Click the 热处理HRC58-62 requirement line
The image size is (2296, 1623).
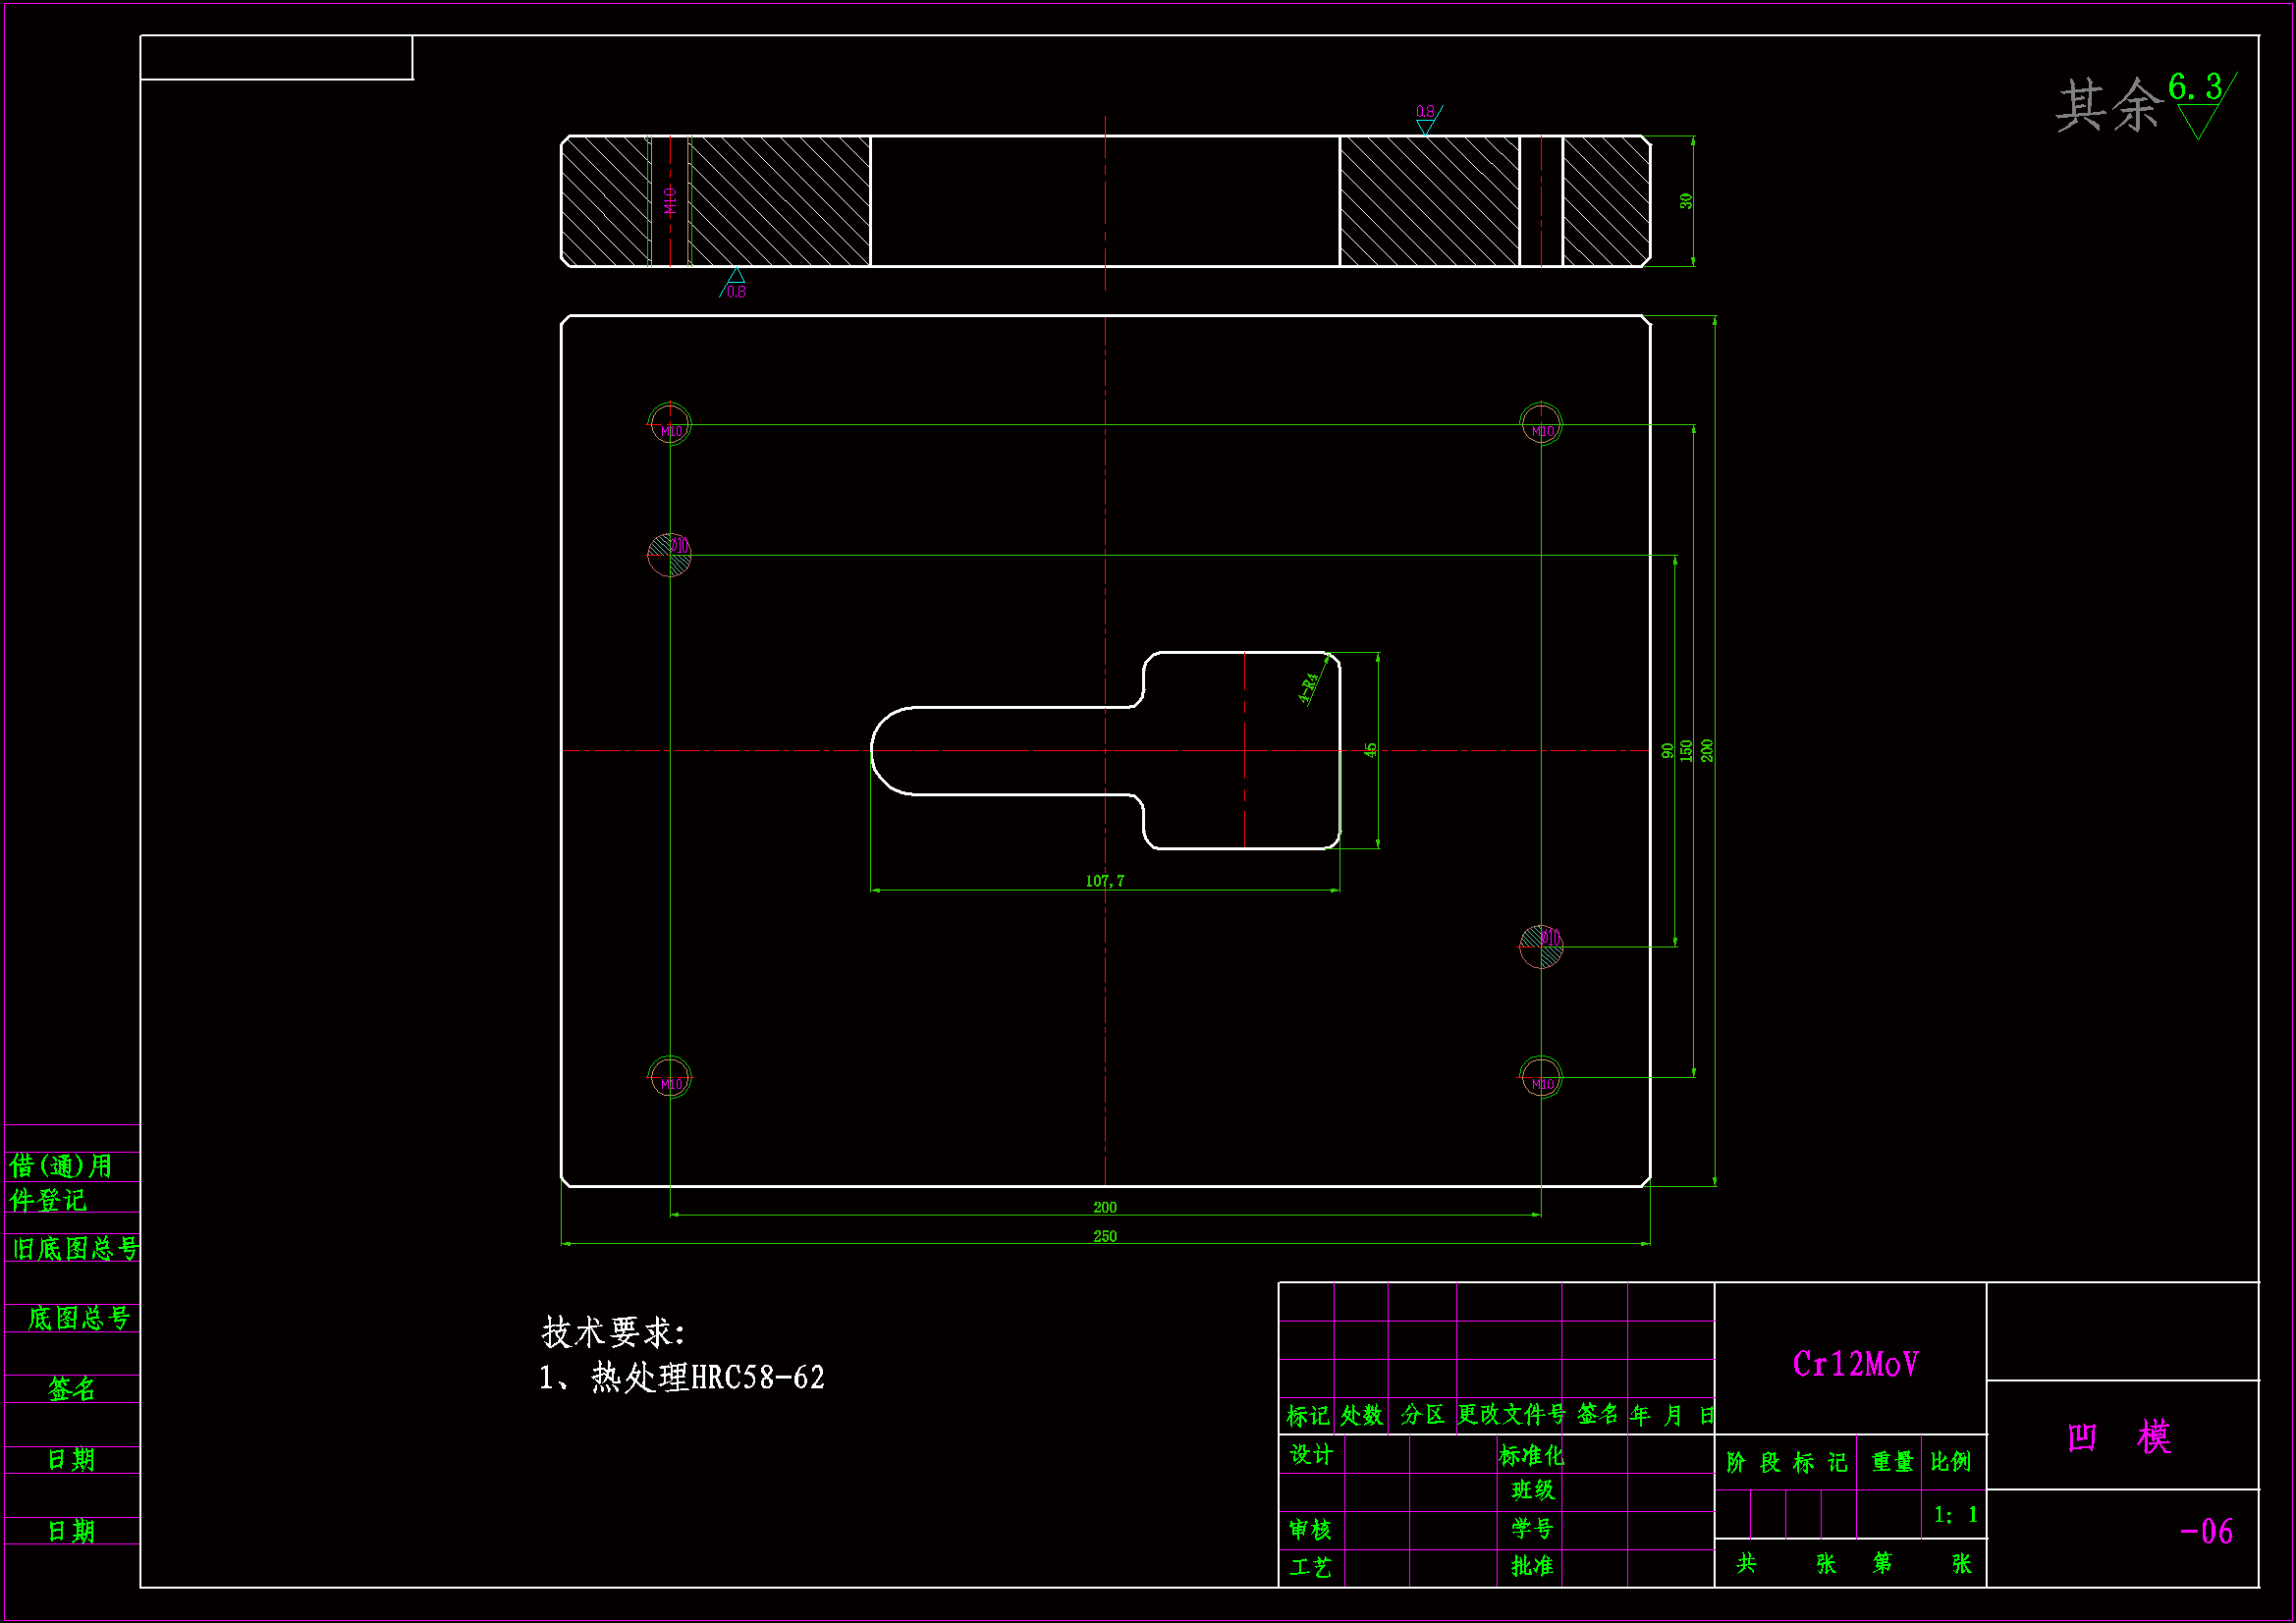(x=682, y=1378)
